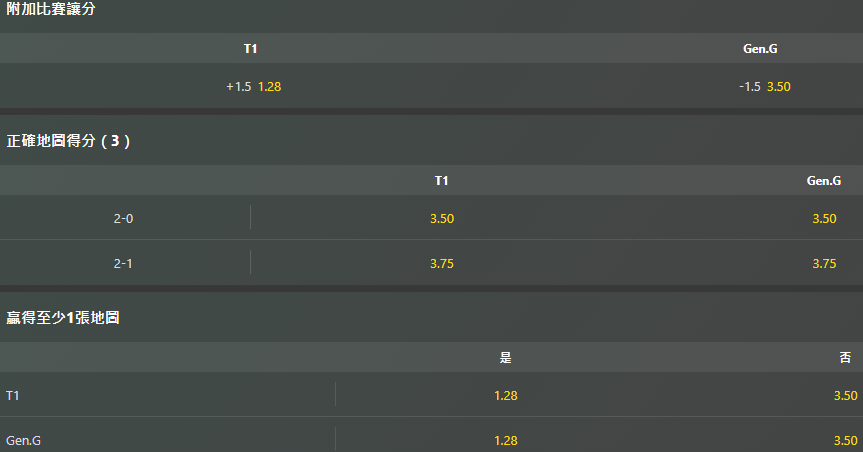This screenshot has height=452, width=863.
Task: Click the T1 column header in handicap market
Action: [250, 48]
